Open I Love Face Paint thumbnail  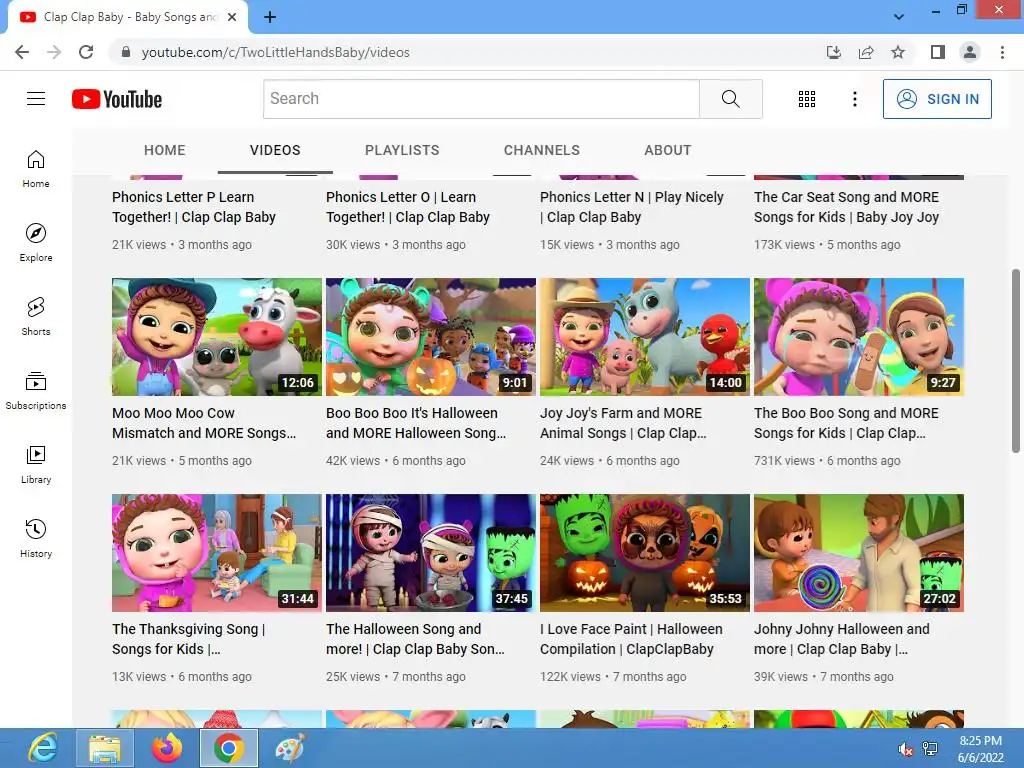[x=645, y=553]
